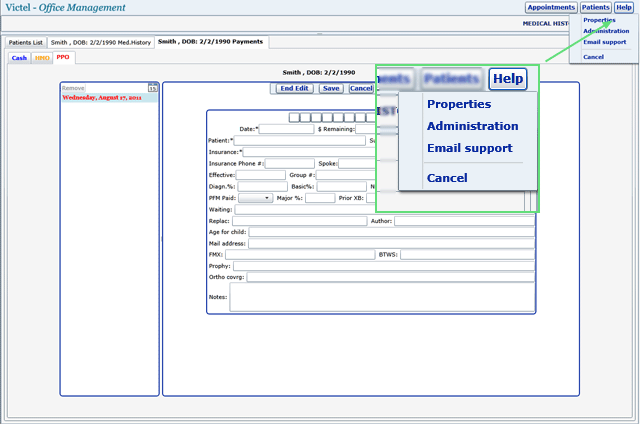Select the 'Smith , DOB: 2/2/1990' heading text

319,73
